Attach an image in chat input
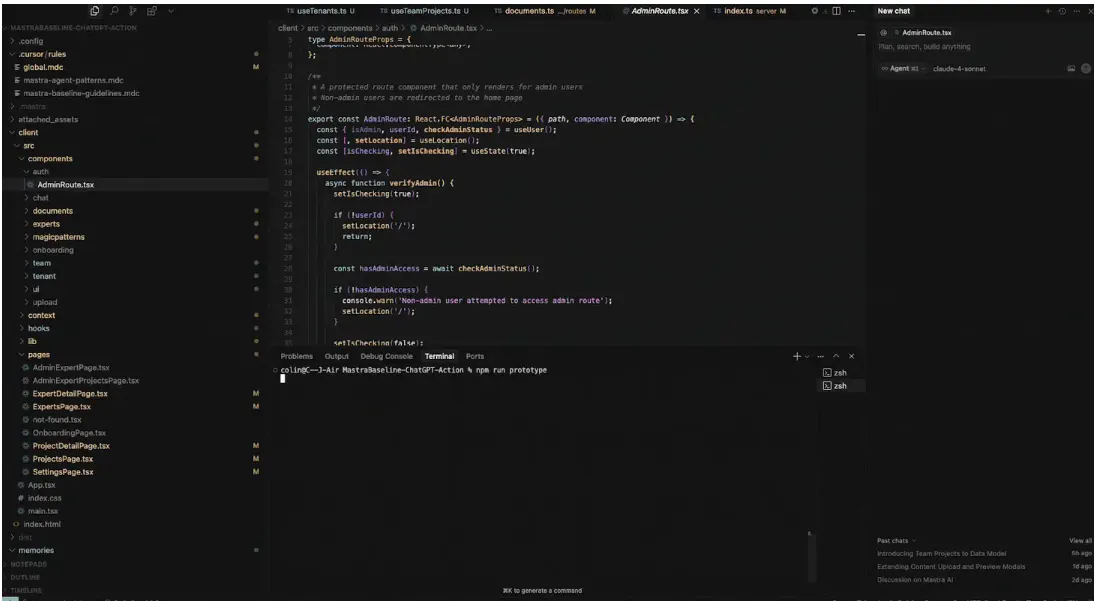This screenshot has height=601, width=1095. point(1071,68)
